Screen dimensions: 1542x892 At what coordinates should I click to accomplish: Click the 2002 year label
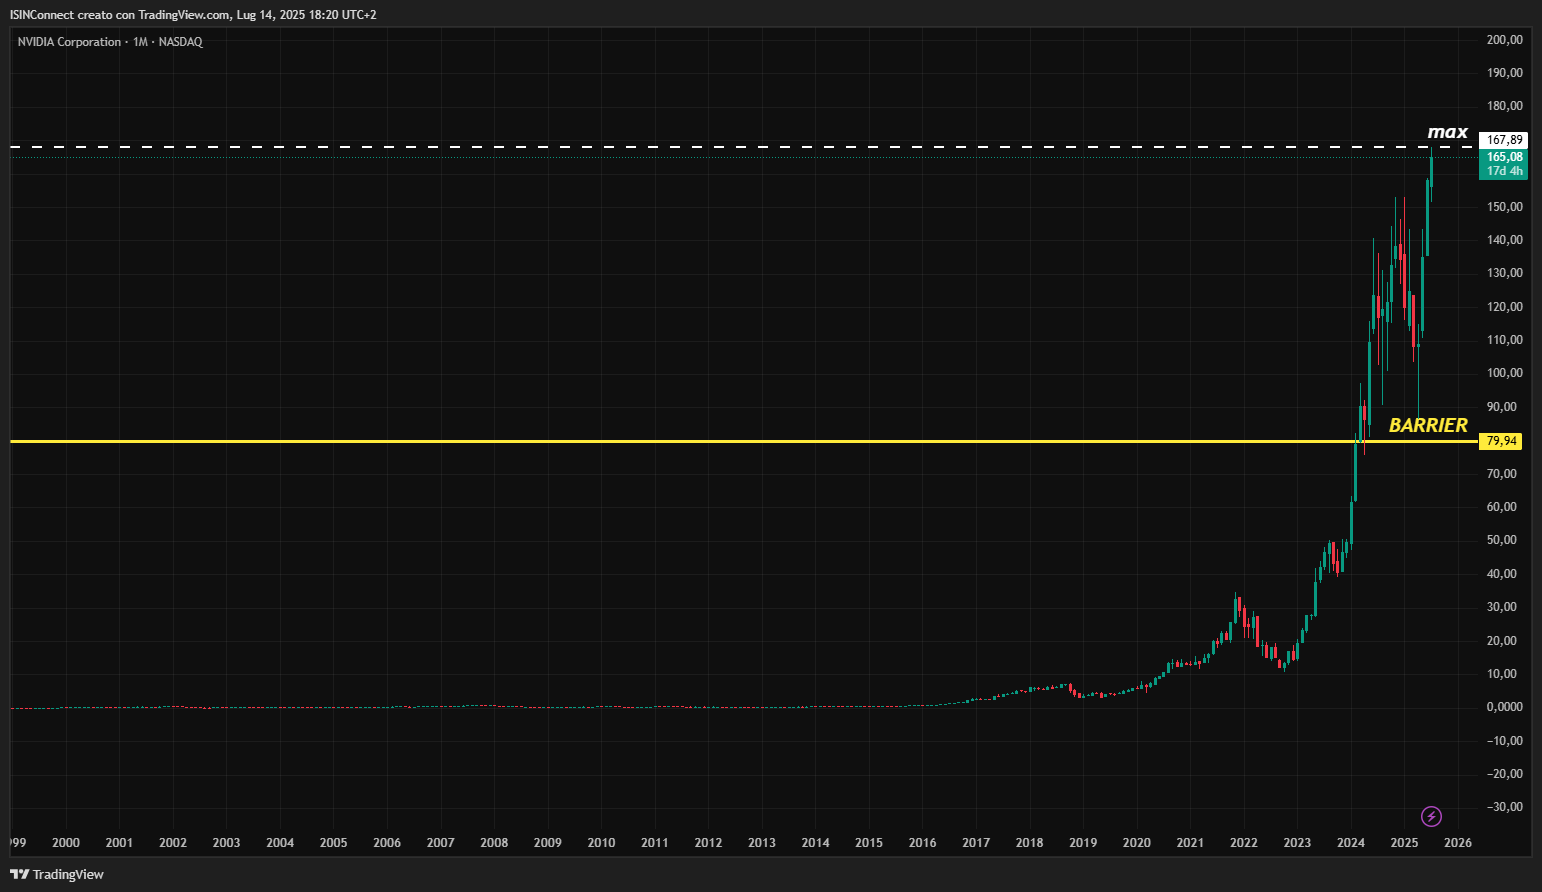(x=173, y=843)
